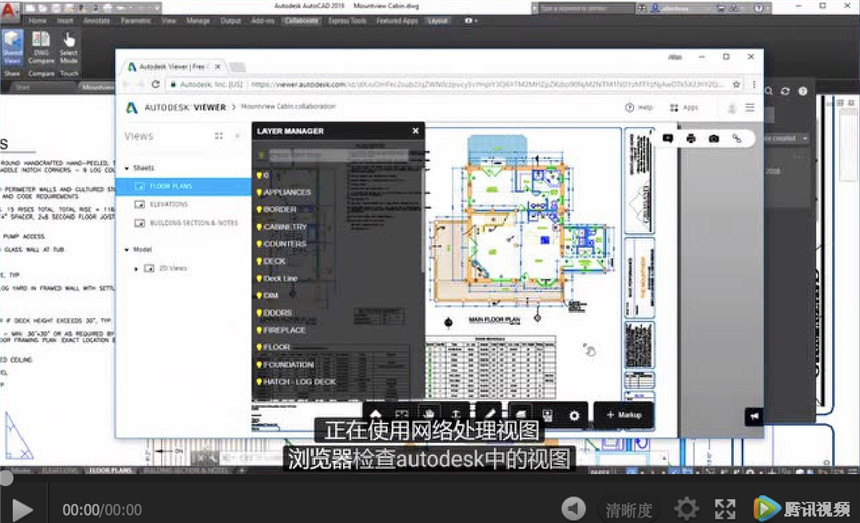Open viewer Settings gear in toolbar
The height and width of the screenshot is (523, 860).
[574, 416]
